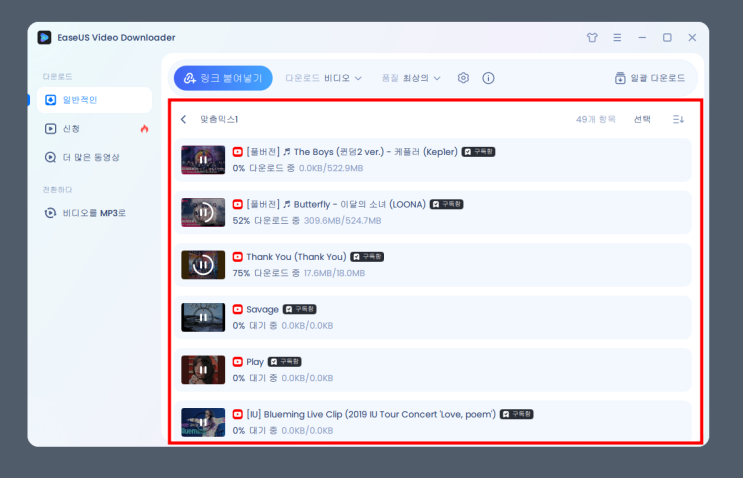Click the 49개 항목 item count text

point(596,119)
